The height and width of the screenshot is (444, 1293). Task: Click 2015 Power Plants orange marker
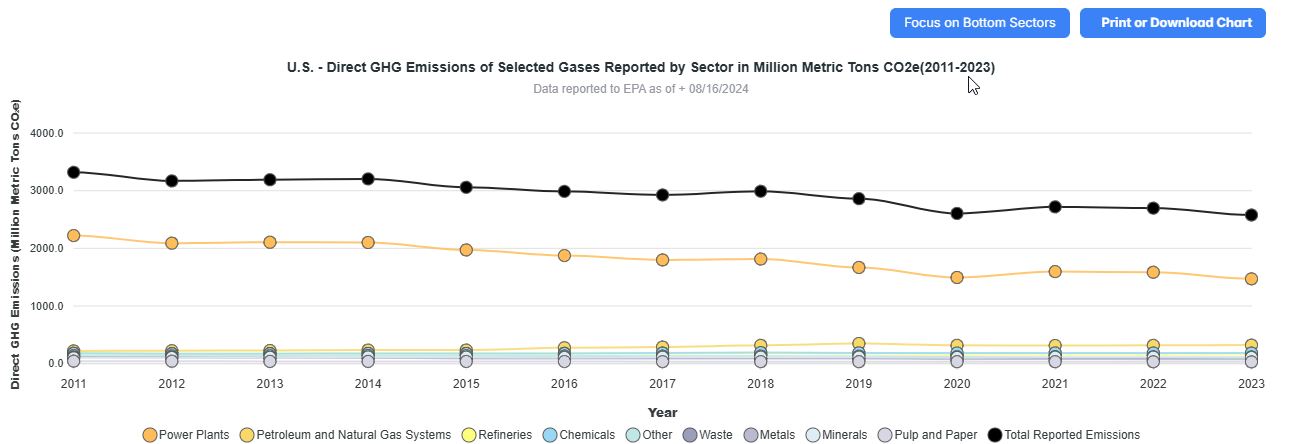pos(466,249)
